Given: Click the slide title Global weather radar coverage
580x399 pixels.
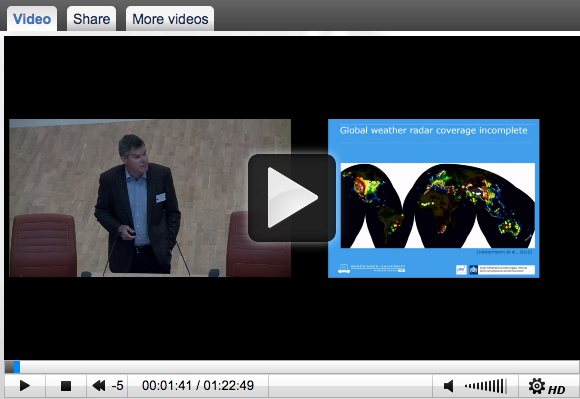Looking at the screenshot, I should point(434,130).
